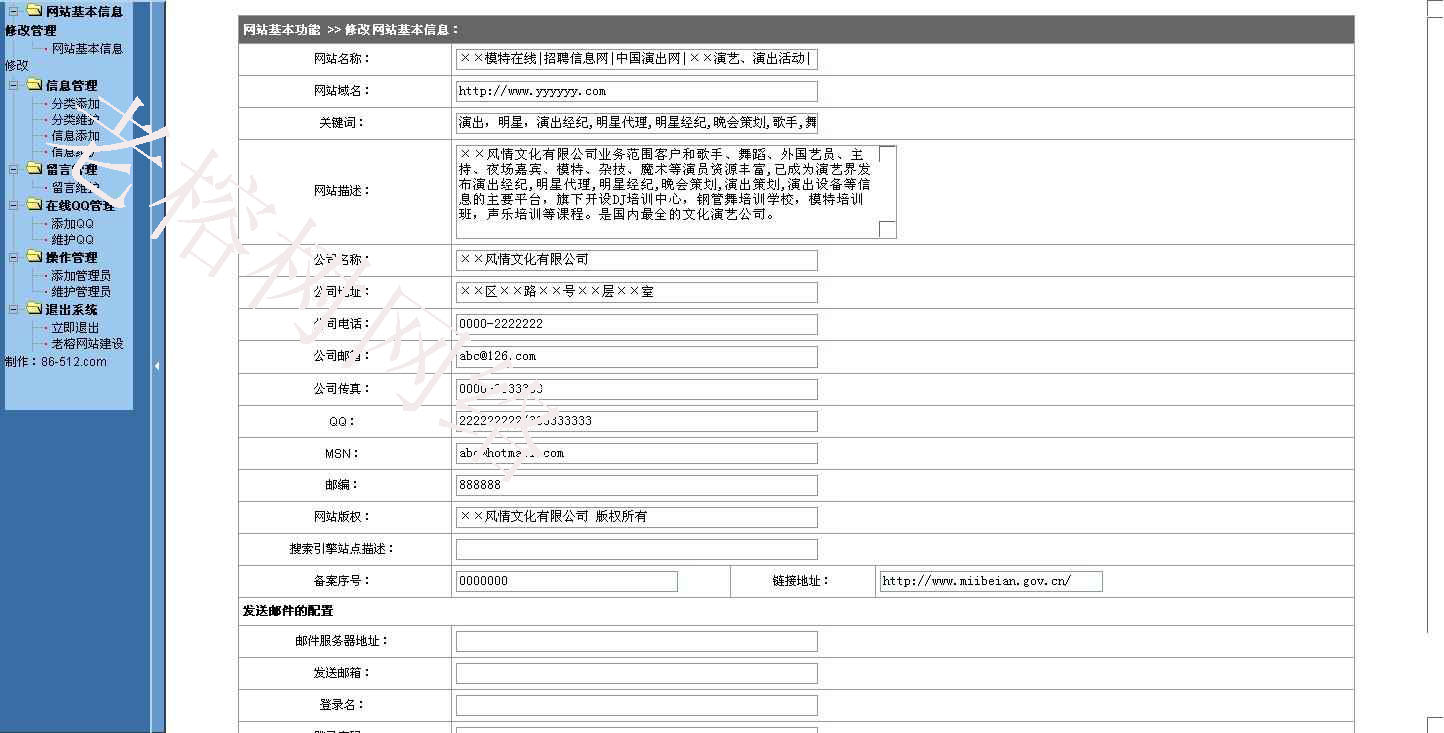The image size is (1444, 733).
Task: Click the 关键词 input field
Action: tap(636, 123)
